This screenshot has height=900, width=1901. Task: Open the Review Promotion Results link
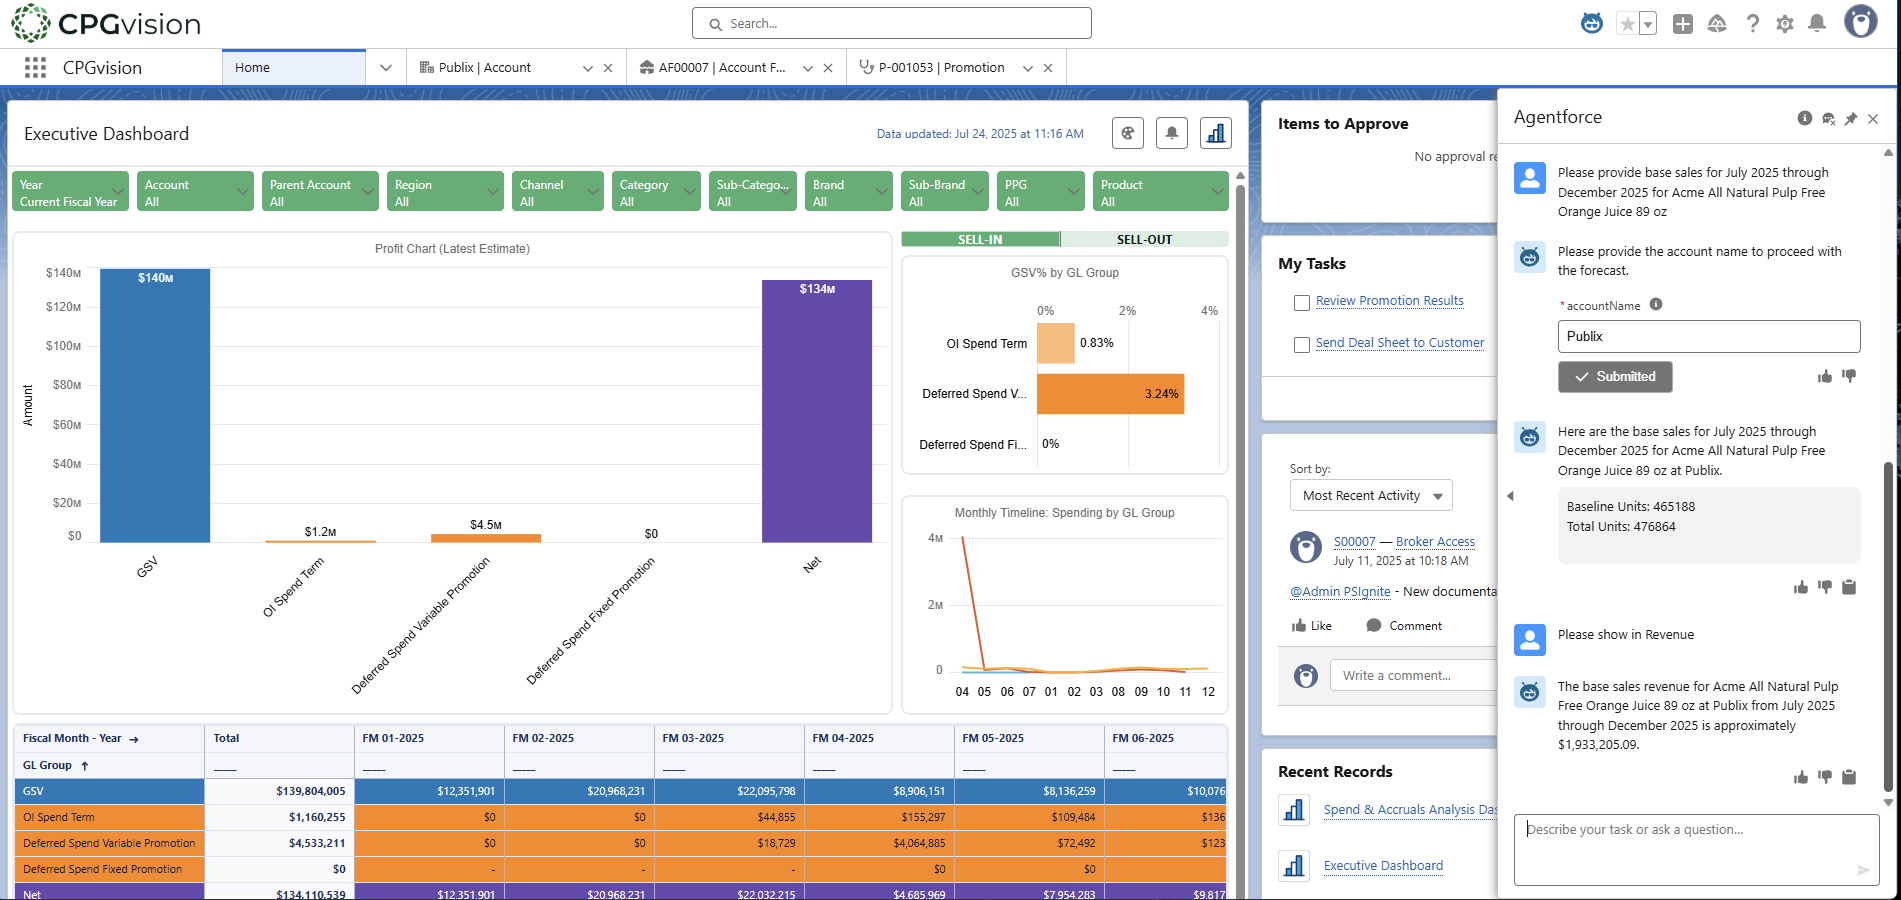coord(1389,301)
